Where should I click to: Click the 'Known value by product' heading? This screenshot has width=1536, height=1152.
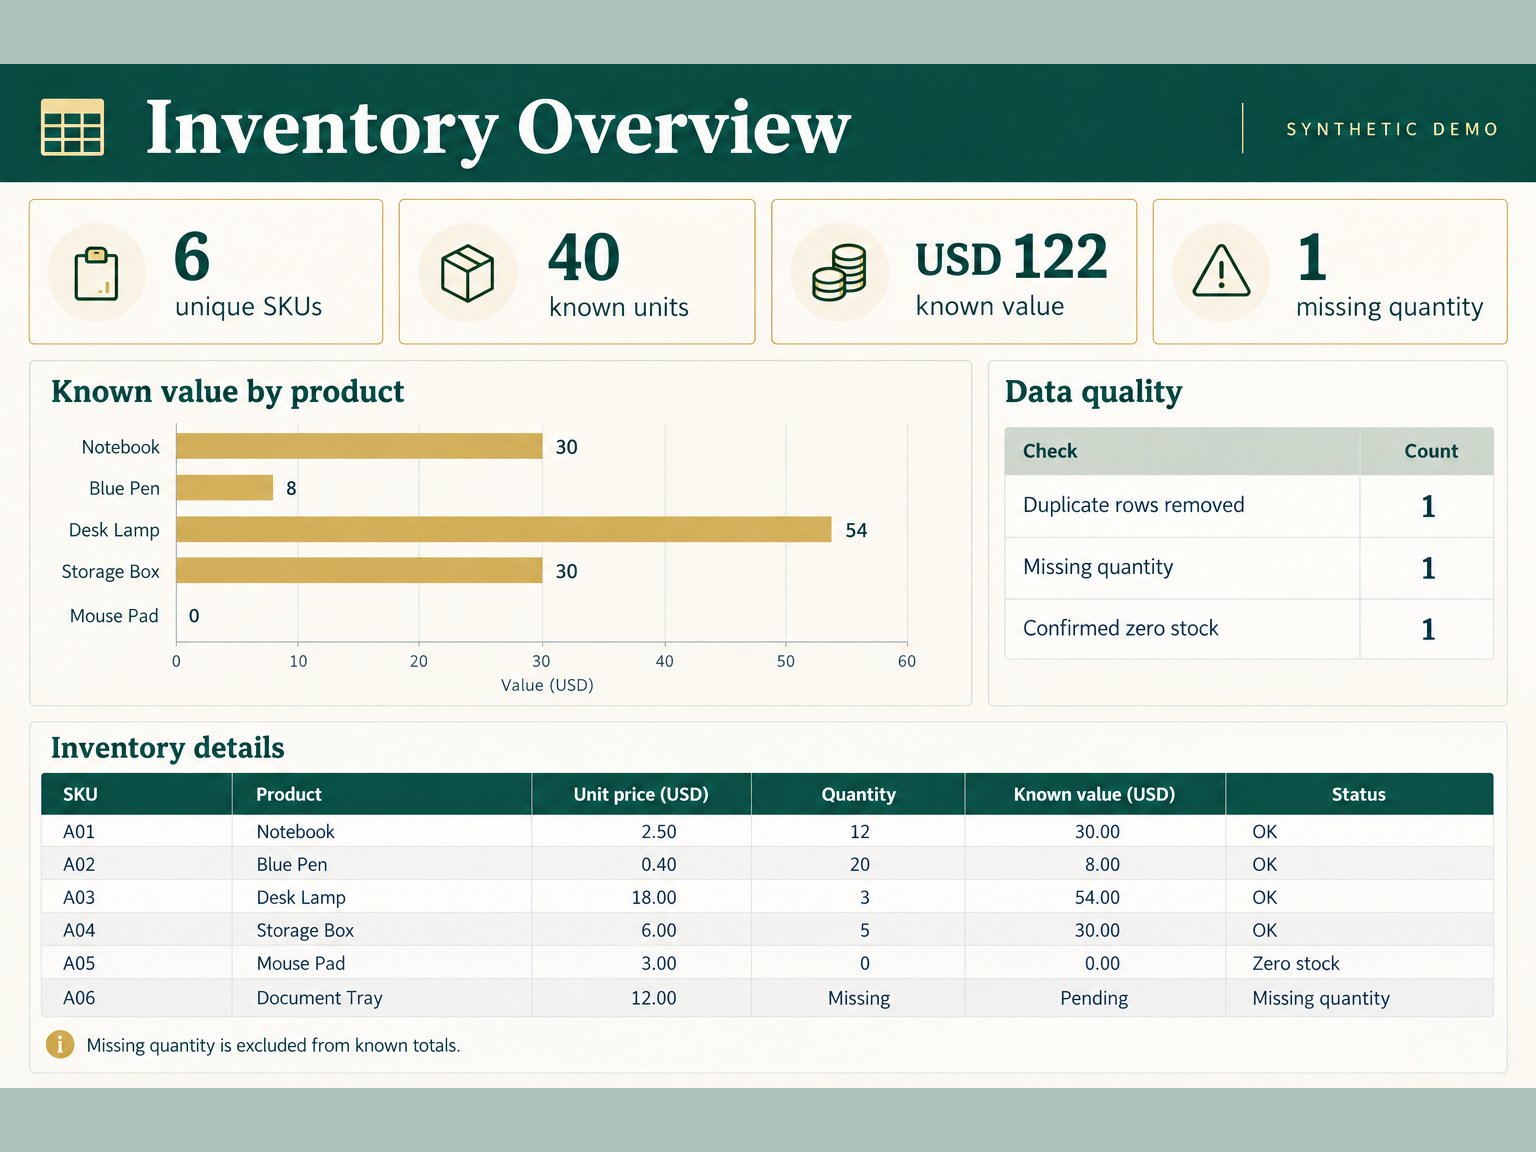pos(227,391)
